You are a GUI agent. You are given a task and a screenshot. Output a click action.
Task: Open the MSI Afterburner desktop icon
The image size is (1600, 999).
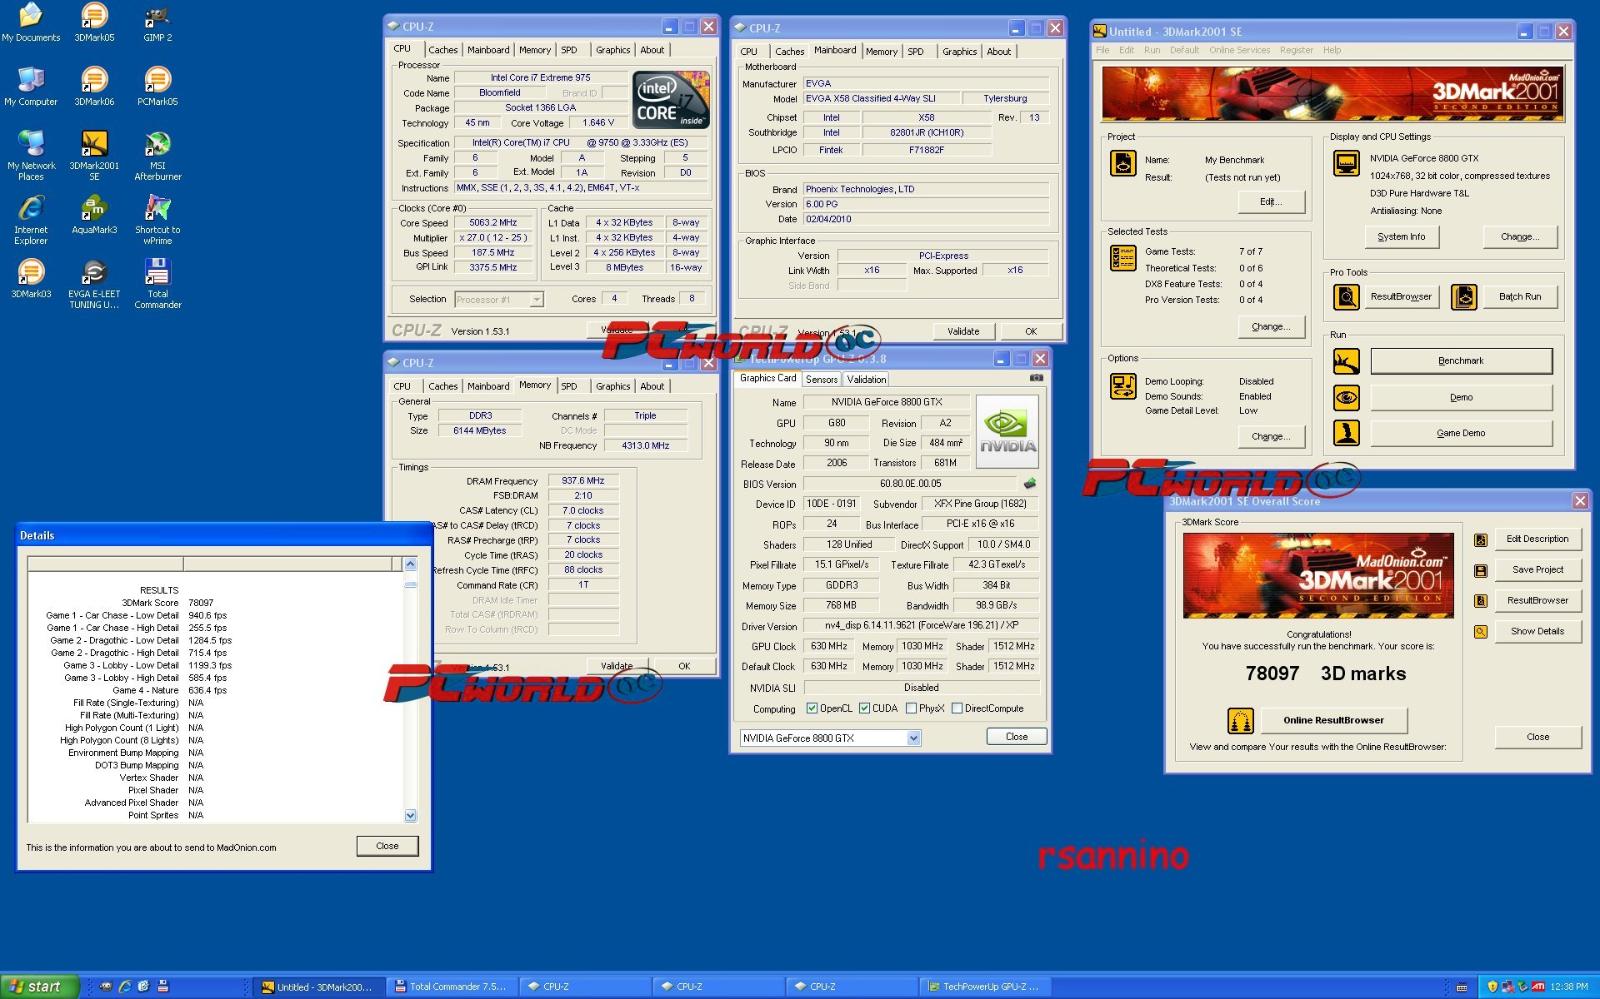tap(157, 156)
